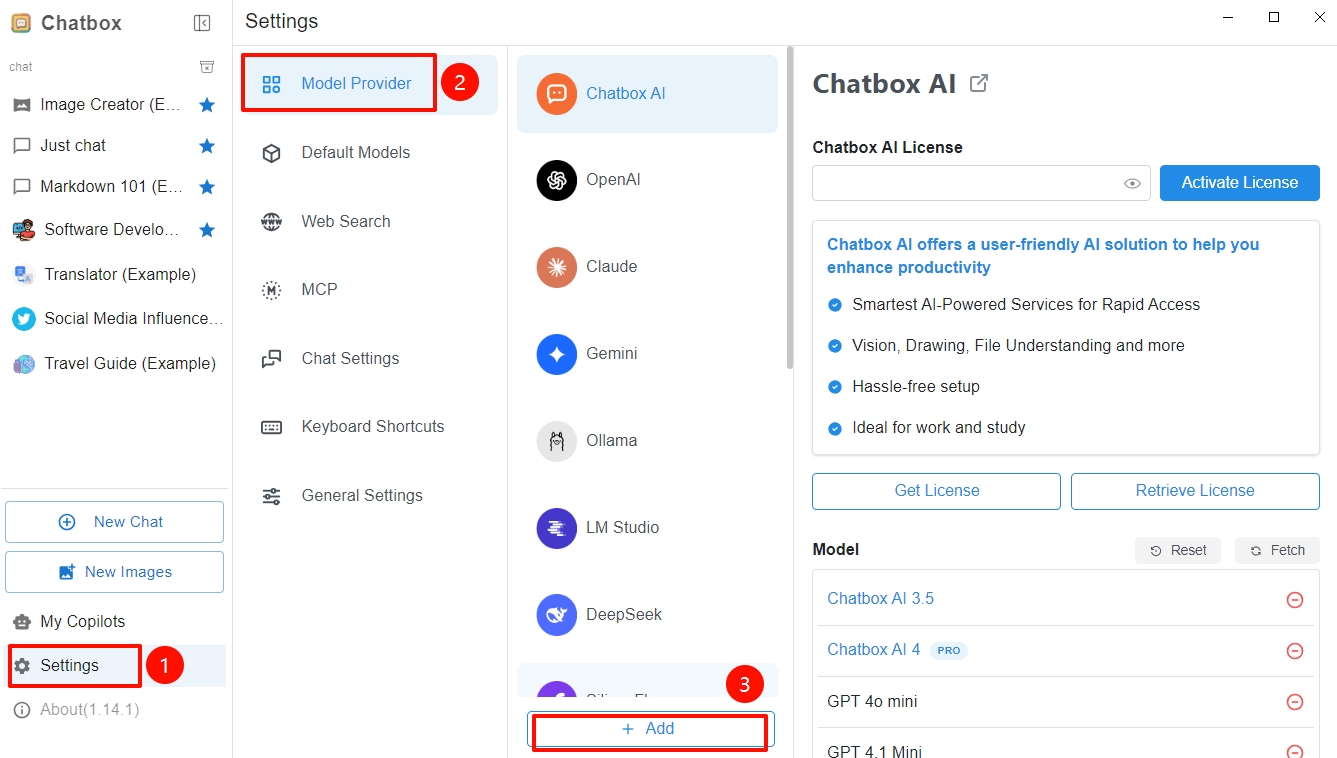Select the Default Models tab
This screenshot has height=758, width=1337.
point(369,153)
